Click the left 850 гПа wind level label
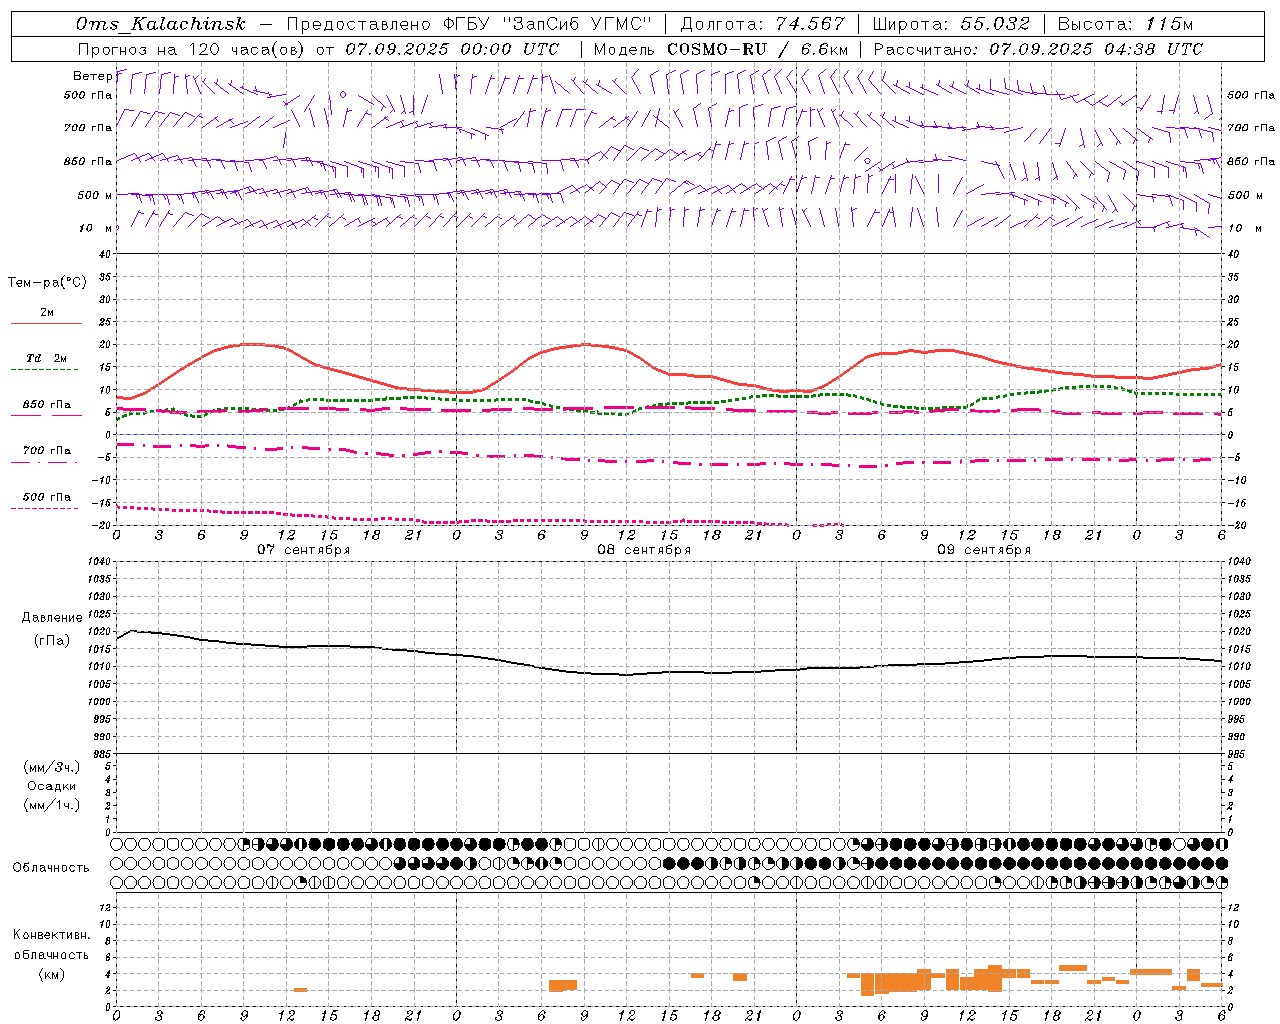Screen dimensions: 1280x1024 (x=87, y=161)
